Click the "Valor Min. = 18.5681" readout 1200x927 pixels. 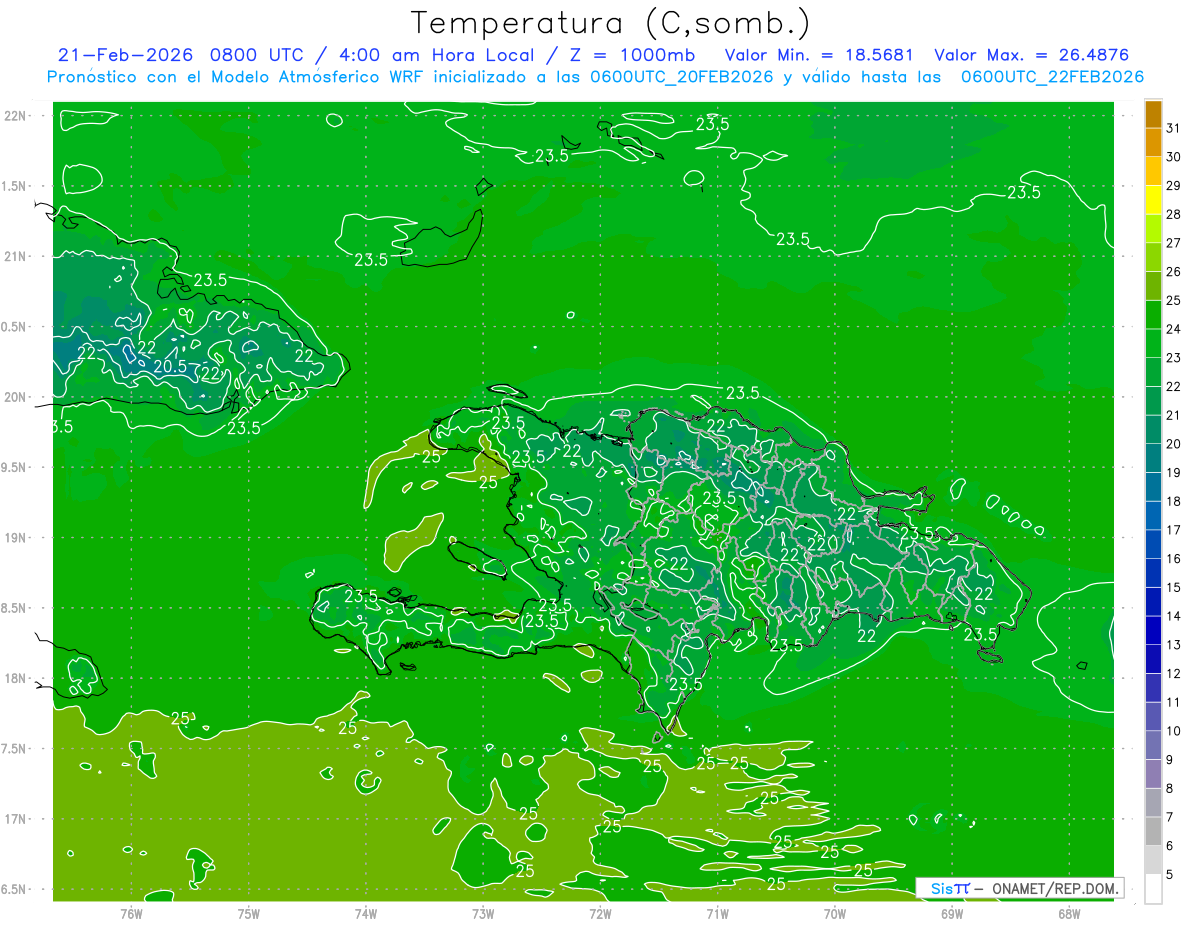click(x=818, y=55)
